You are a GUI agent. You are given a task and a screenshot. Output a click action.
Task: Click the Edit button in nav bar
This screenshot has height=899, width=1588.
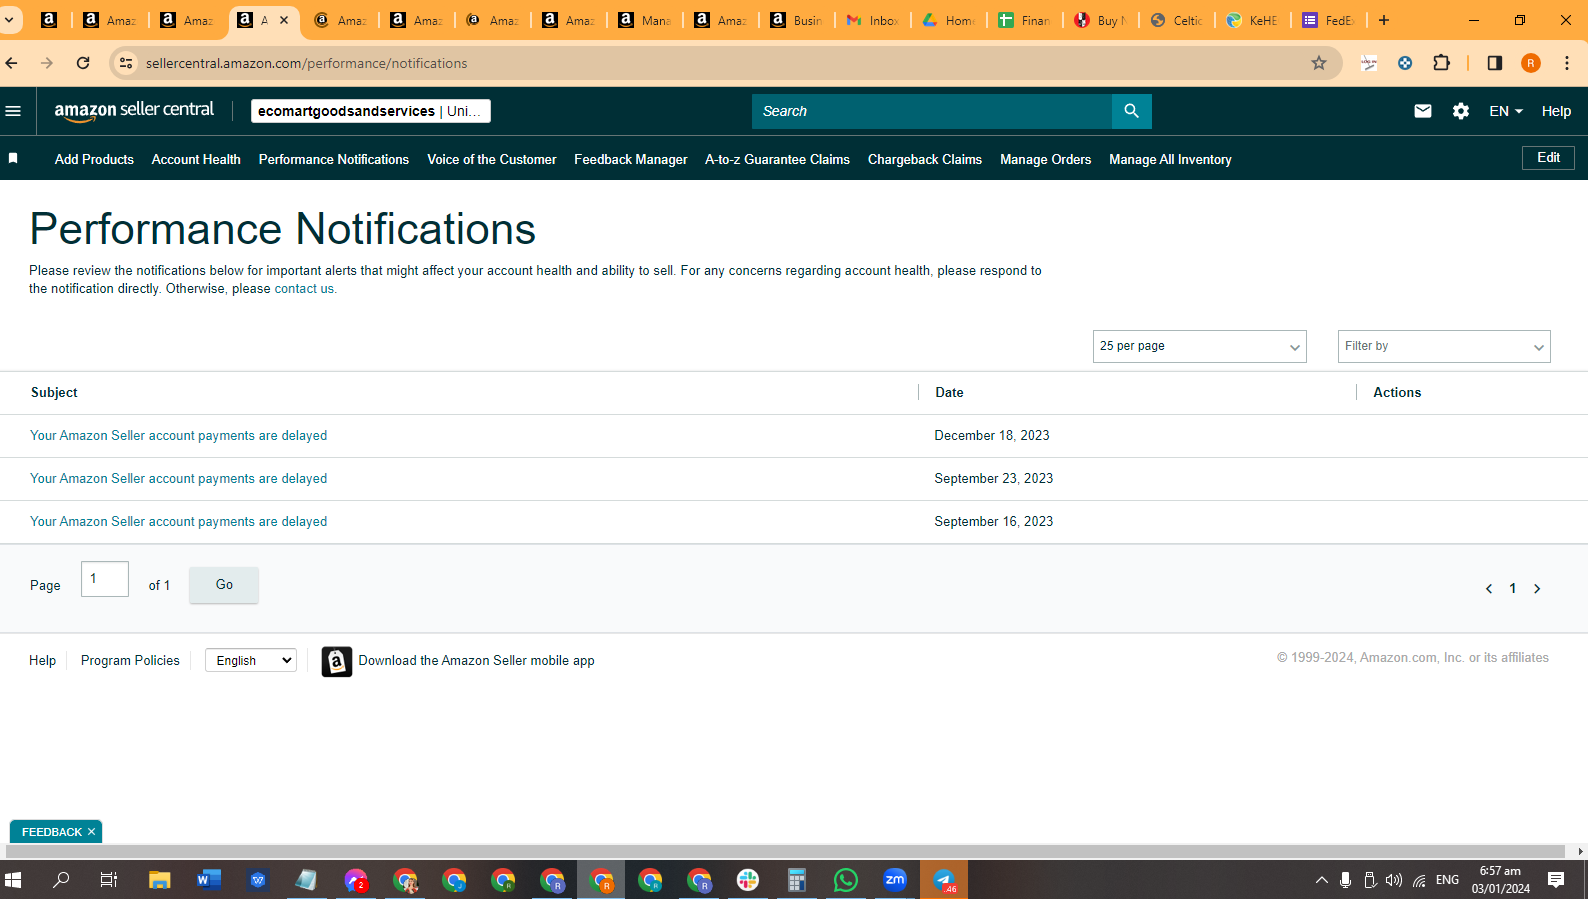pyautogui.click(x=1548, y=158)
